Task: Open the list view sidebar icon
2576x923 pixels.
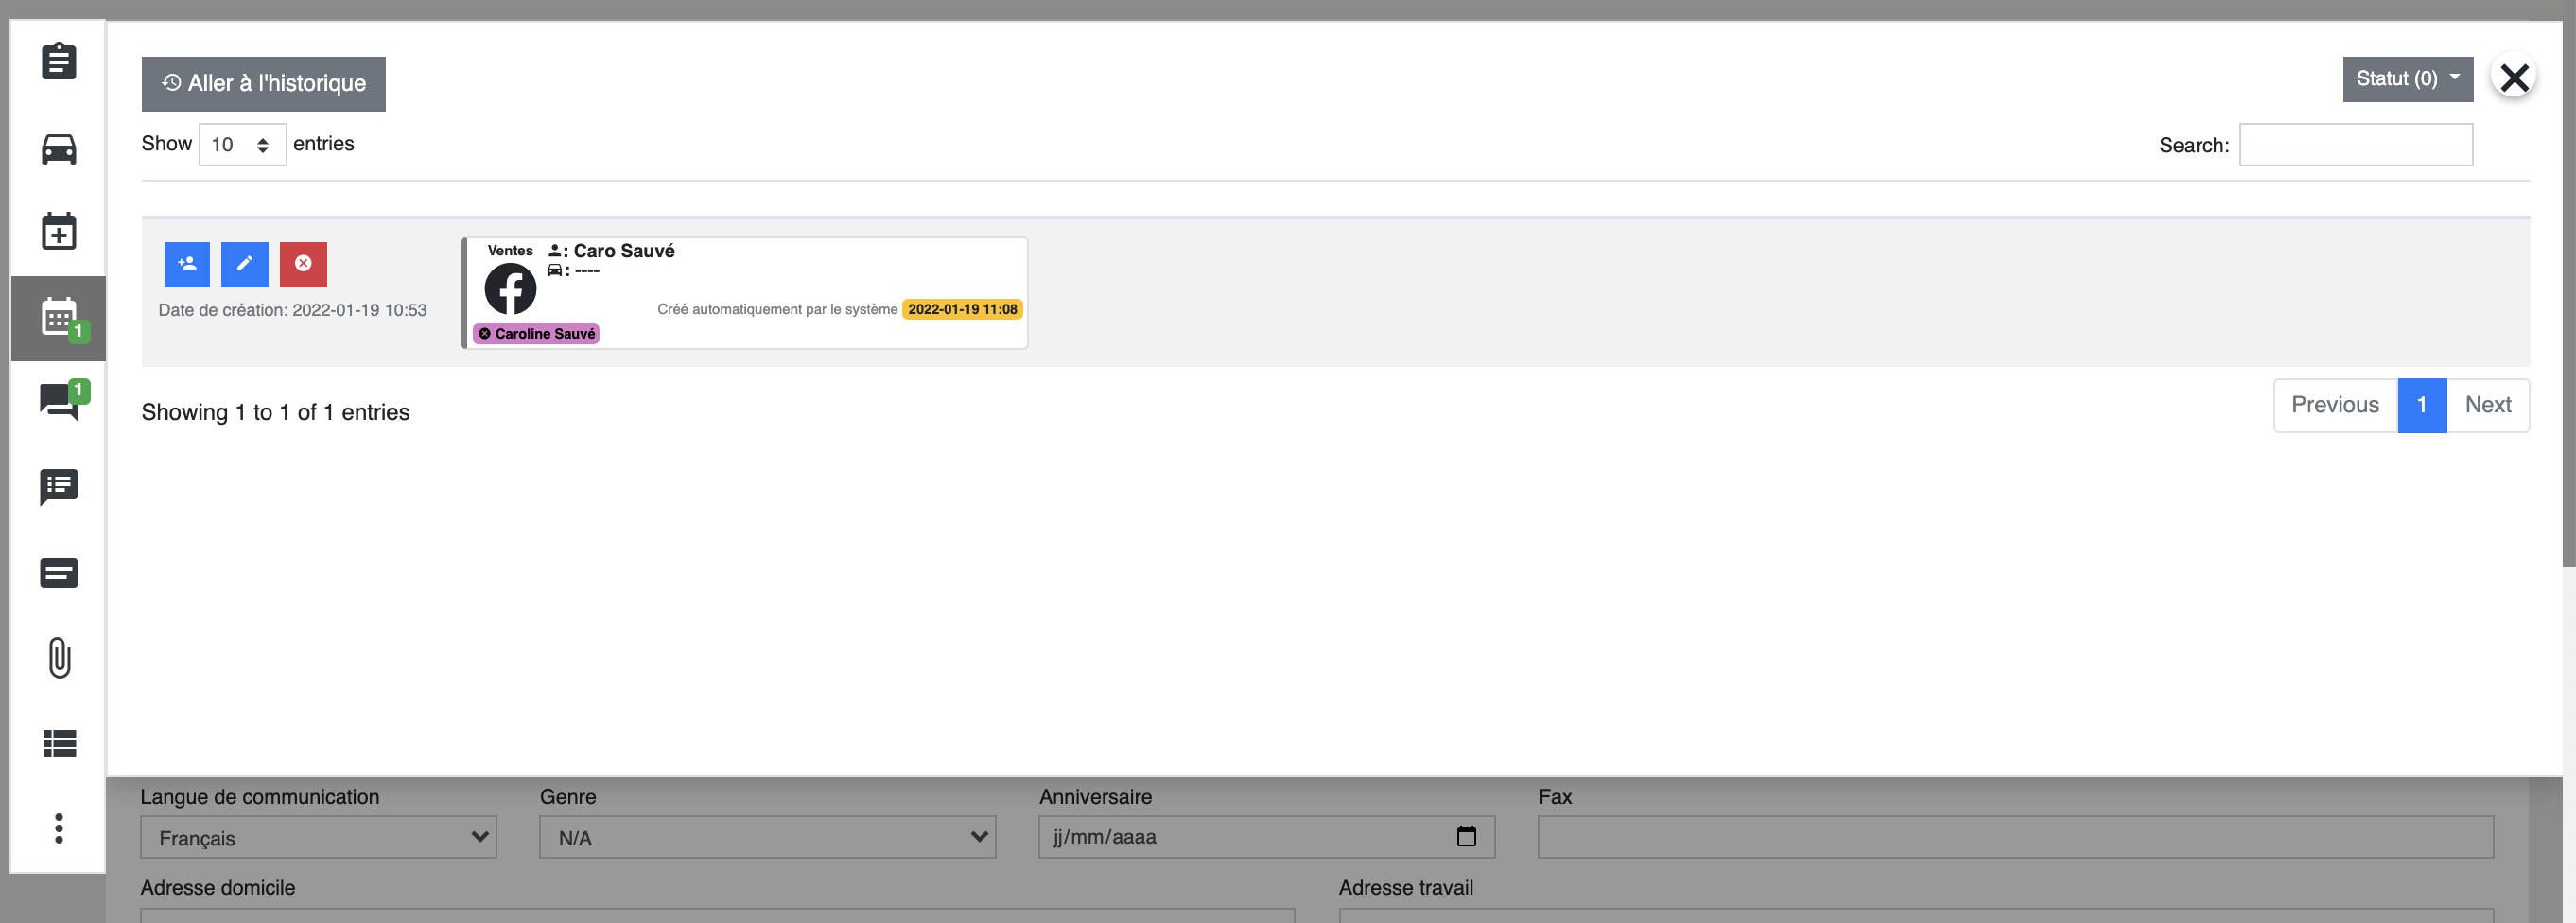Action: click(x=59, y=743)
